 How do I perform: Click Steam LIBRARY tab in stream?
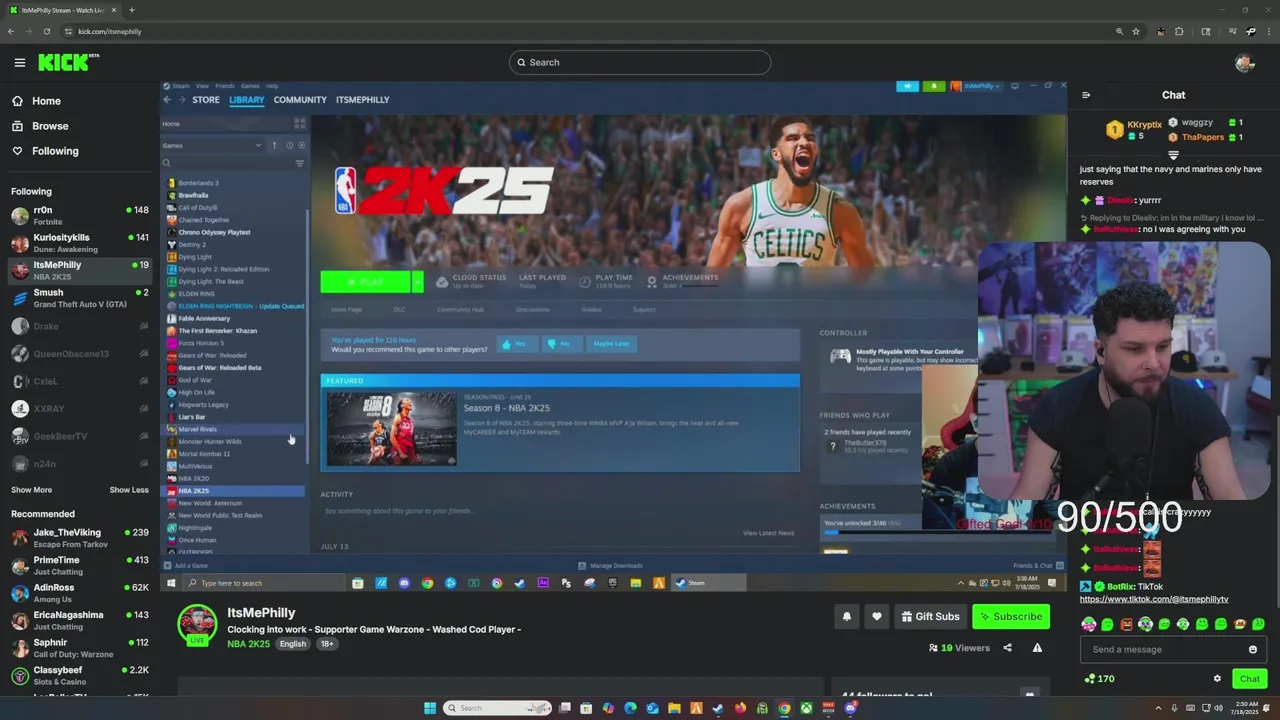point(246,100)
